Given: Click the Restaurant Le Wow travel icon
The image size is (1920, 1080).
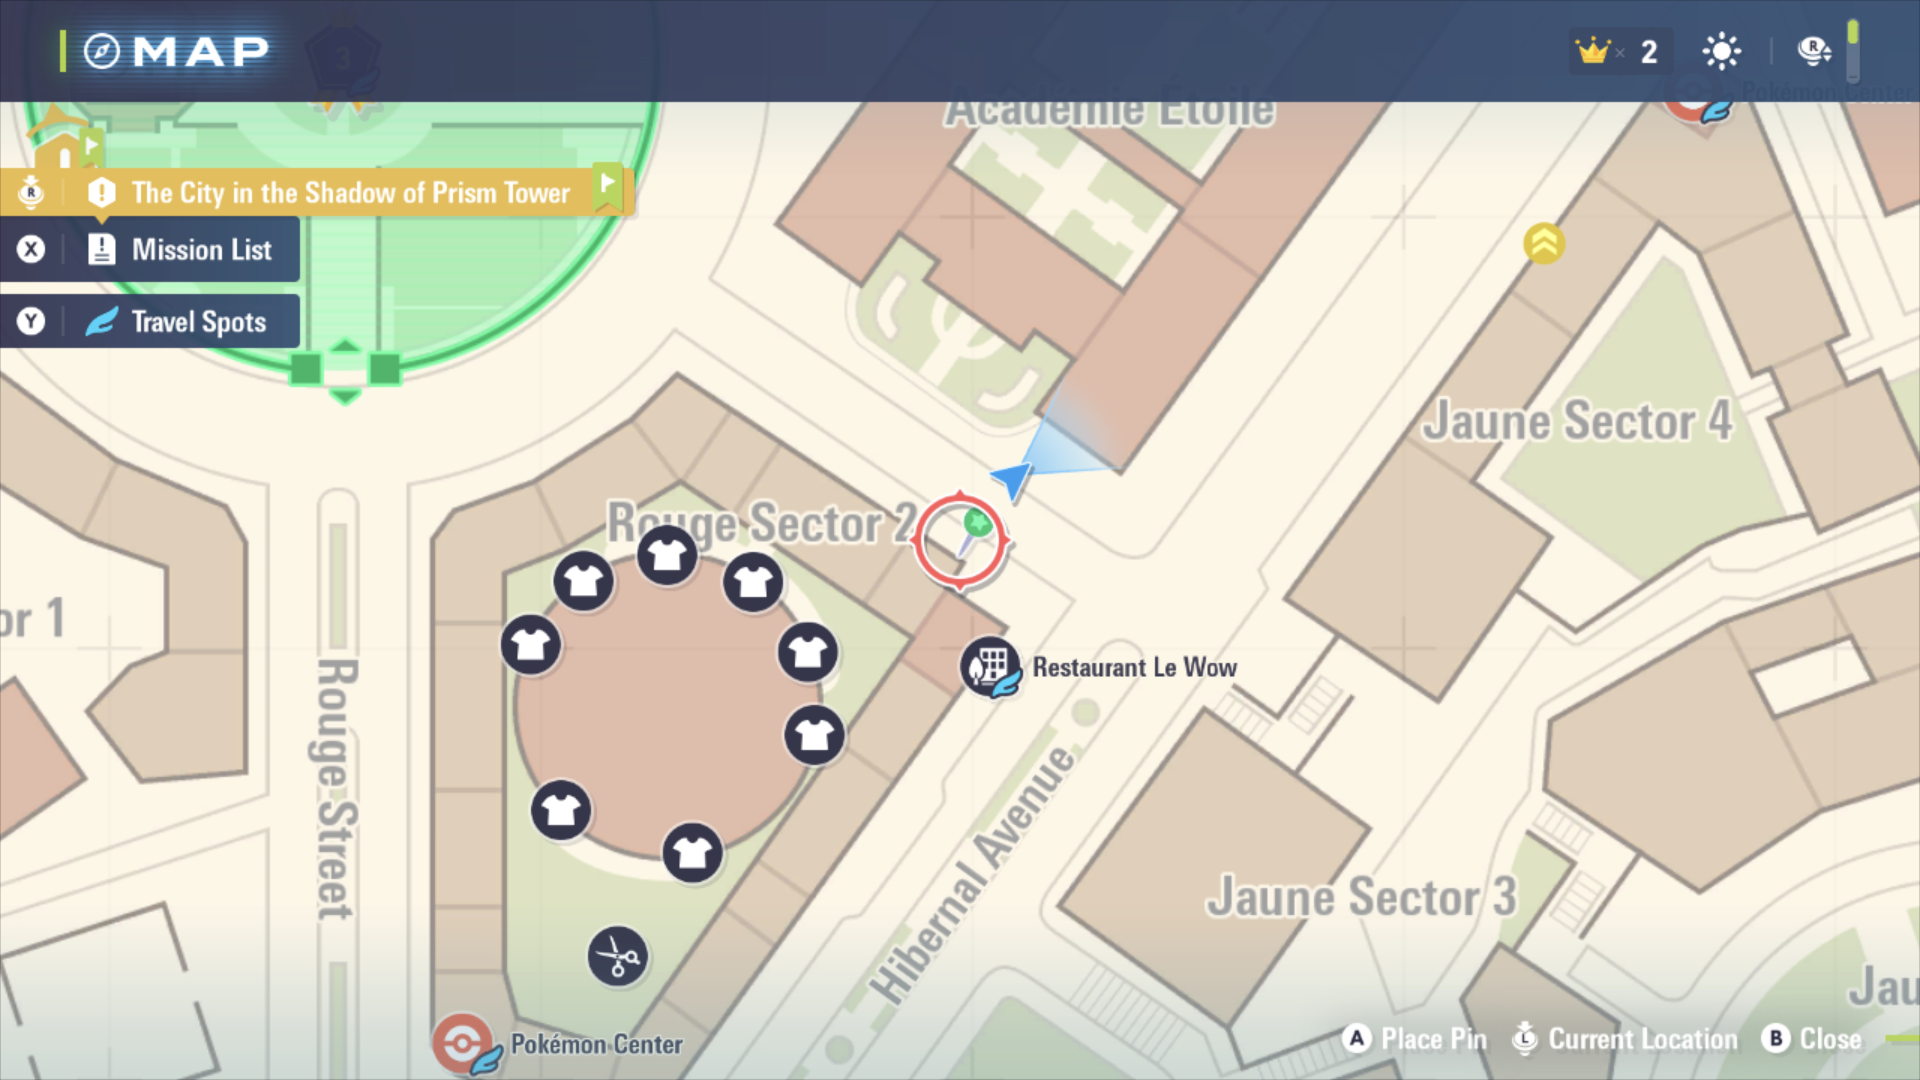Looking at the screenshot, I should pyautogui.click(x=991, y=667).
